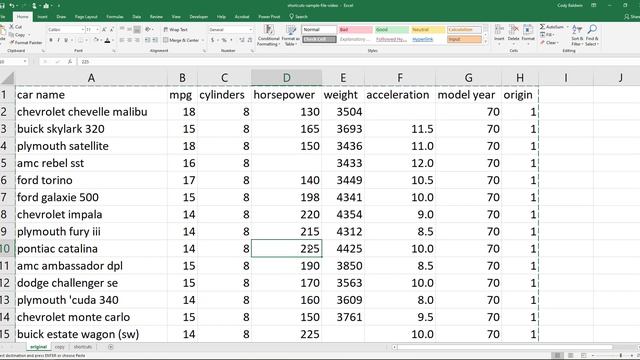Open the Merge & Center dropdown arrow
640x360 pixels.
coord(202,40)
